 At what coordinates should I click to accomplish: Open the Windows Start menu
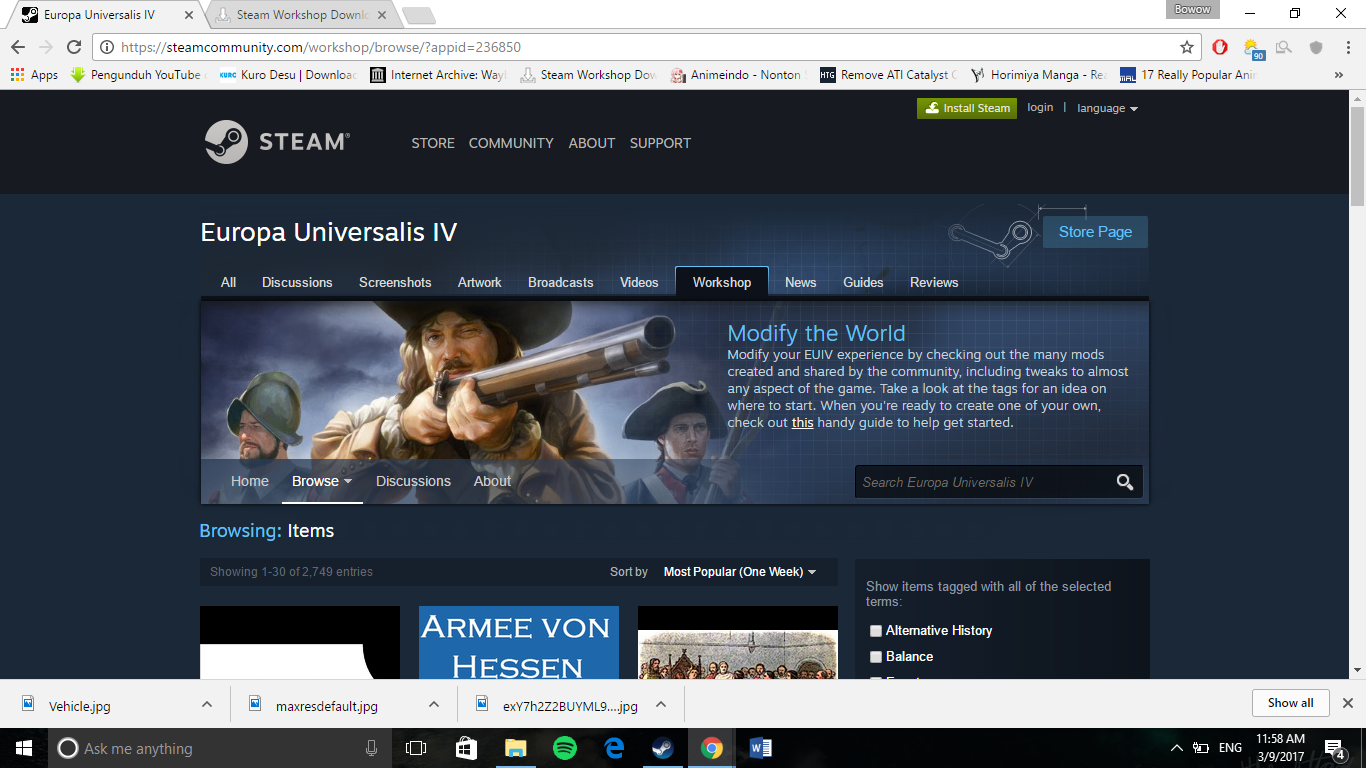pos(24,748)
